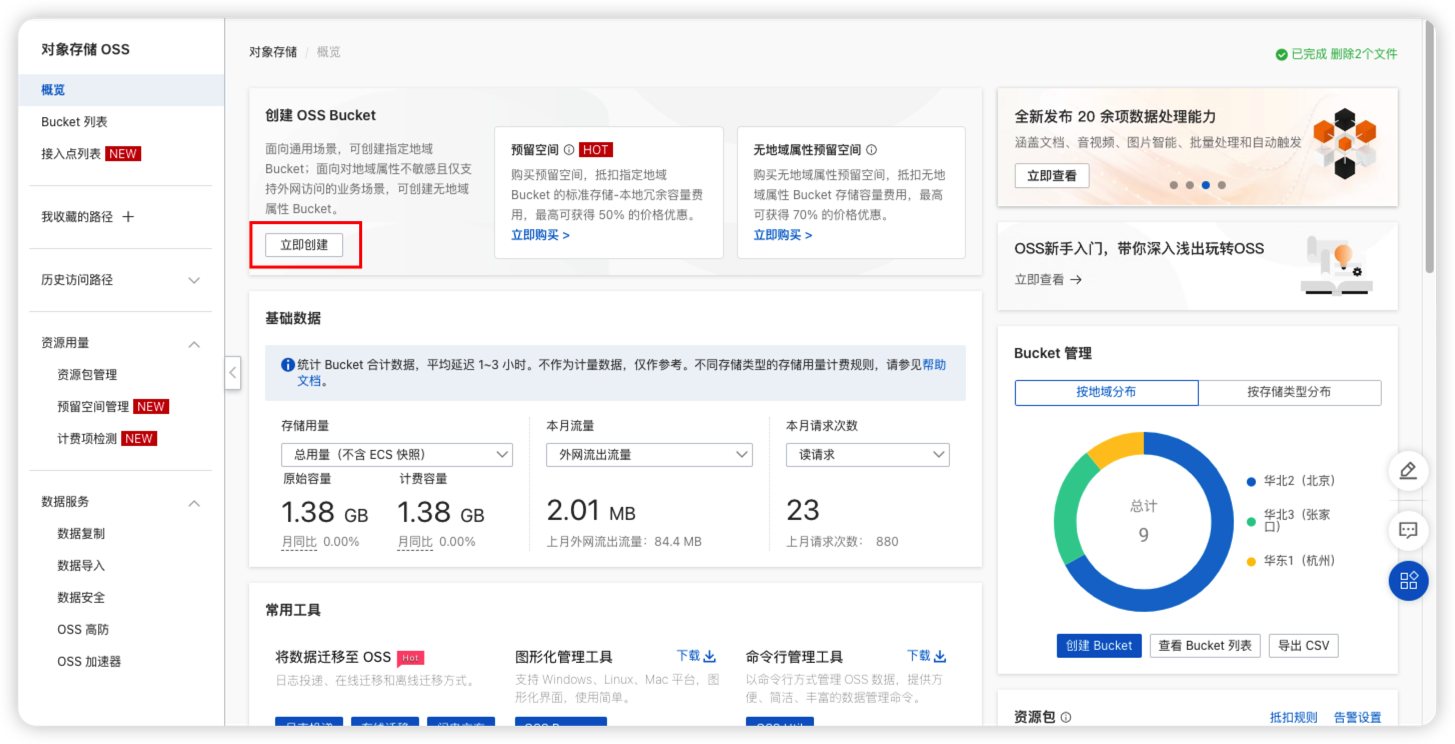
Task: Expand 历史访问路径 section
Action: point(195,281)
